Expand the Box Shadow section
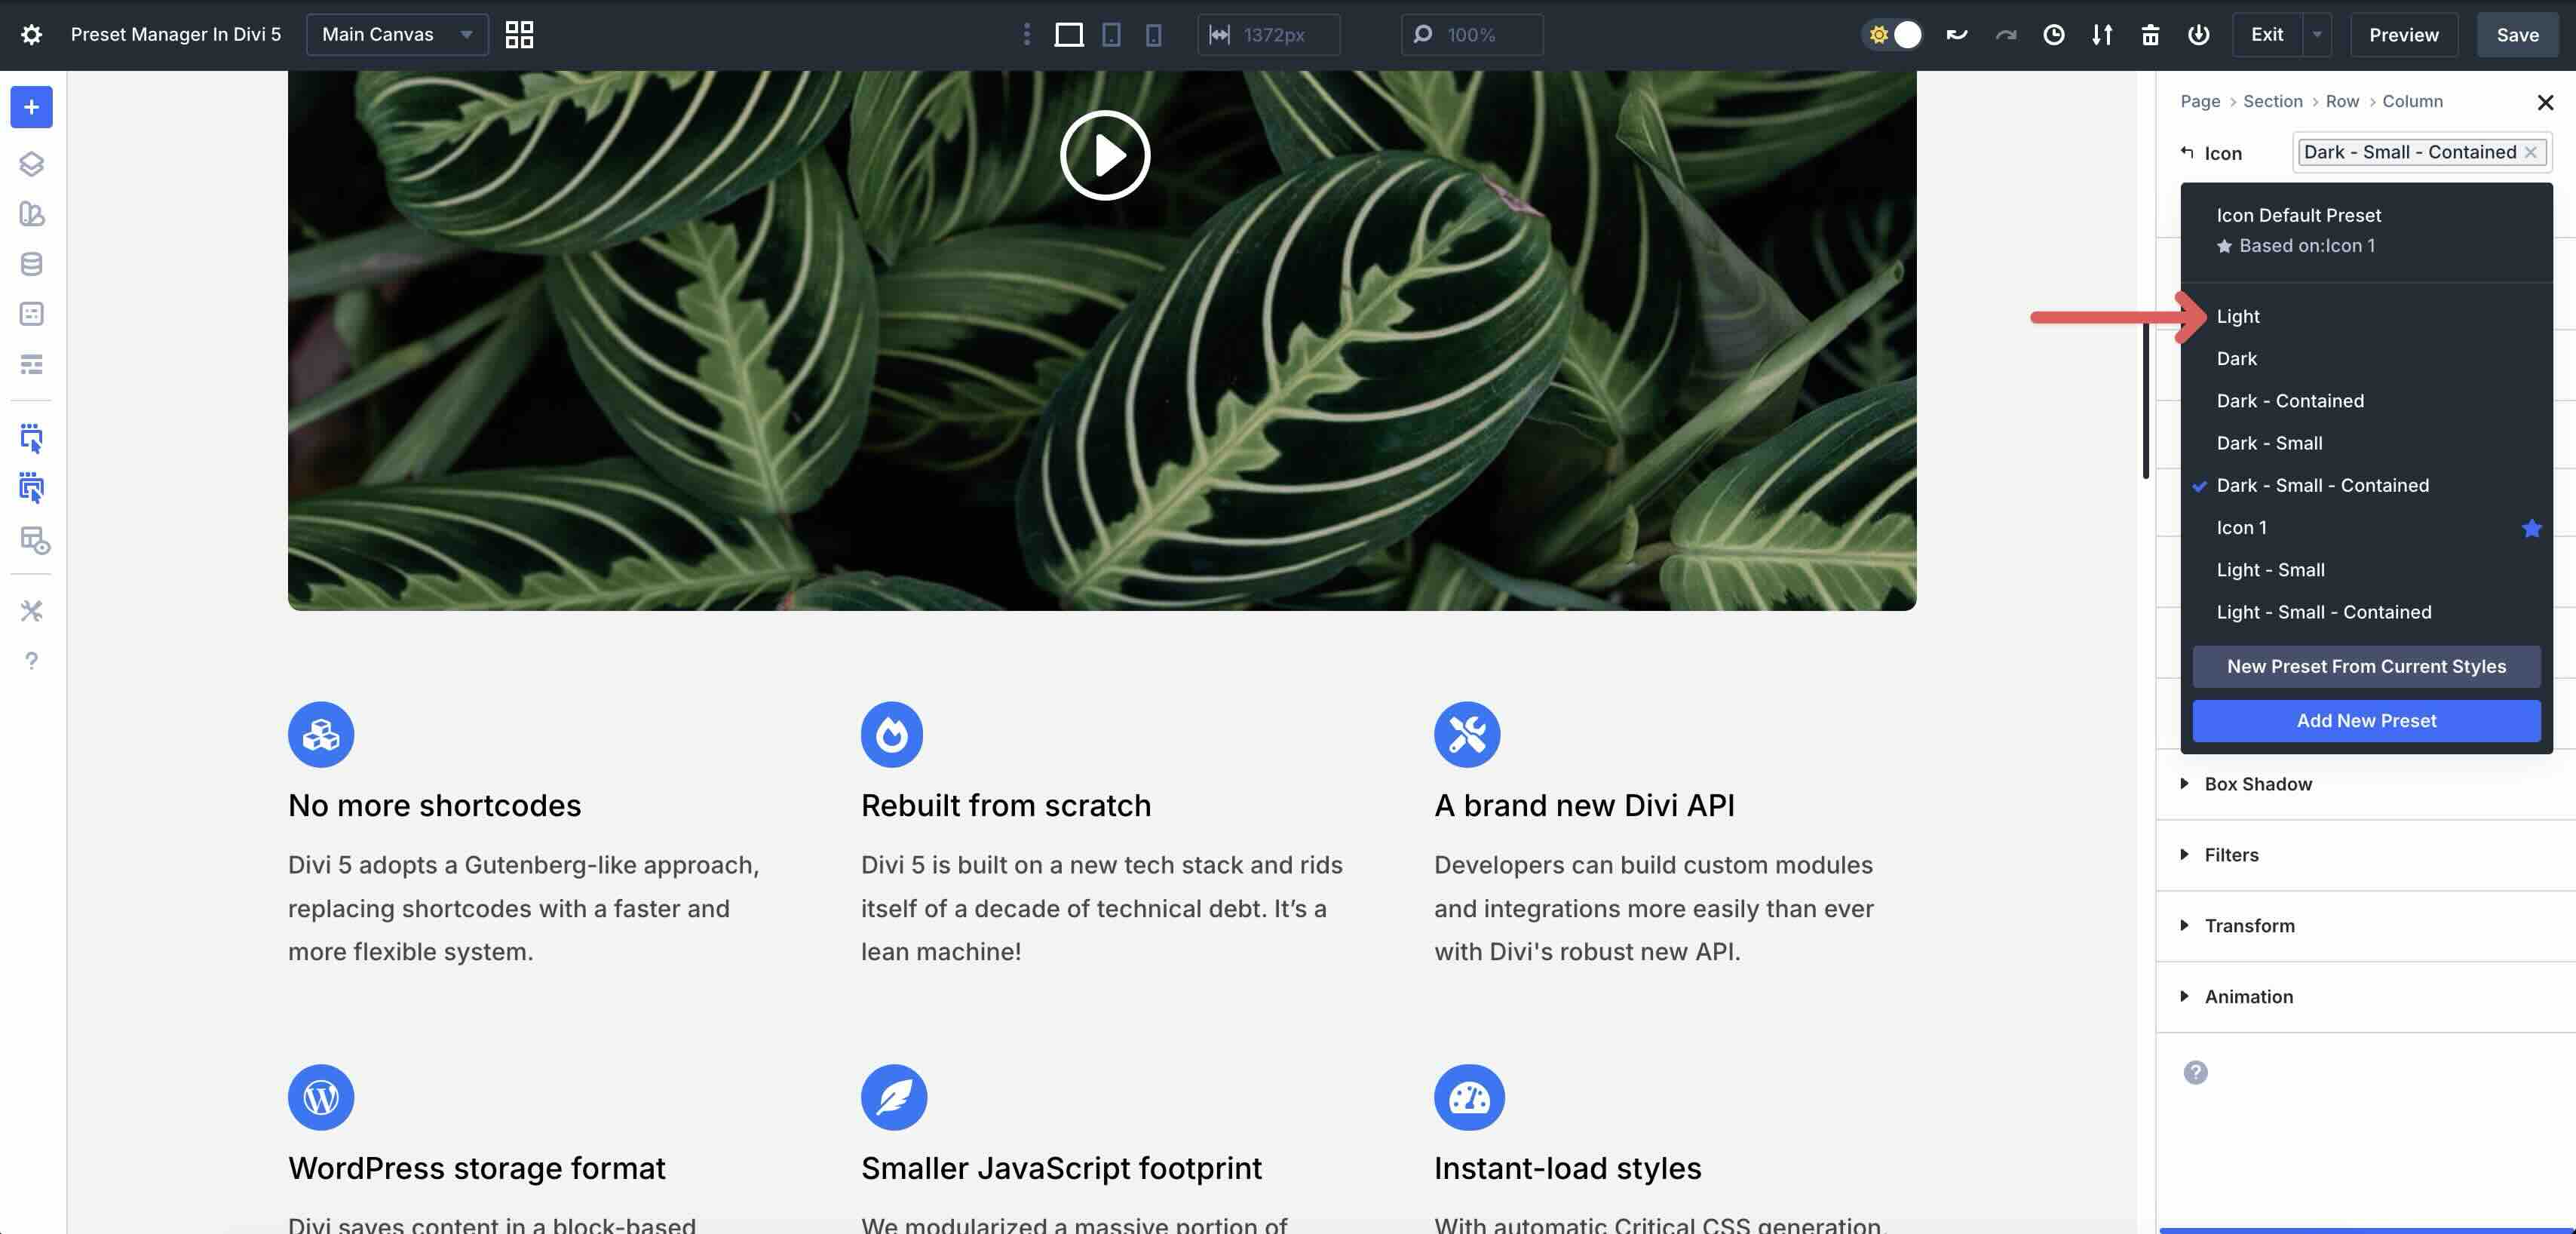Screen dimensions: 2576x1234 2258,784
